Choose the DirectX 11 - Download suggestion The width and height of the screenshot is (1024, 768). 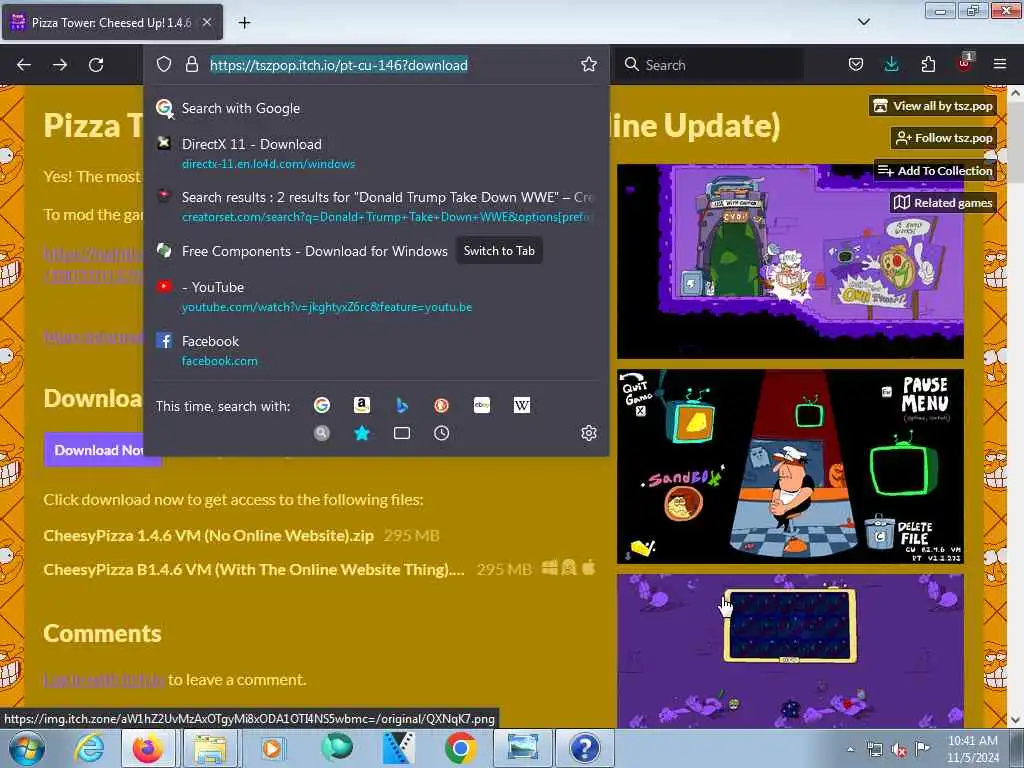pos(376,153)
